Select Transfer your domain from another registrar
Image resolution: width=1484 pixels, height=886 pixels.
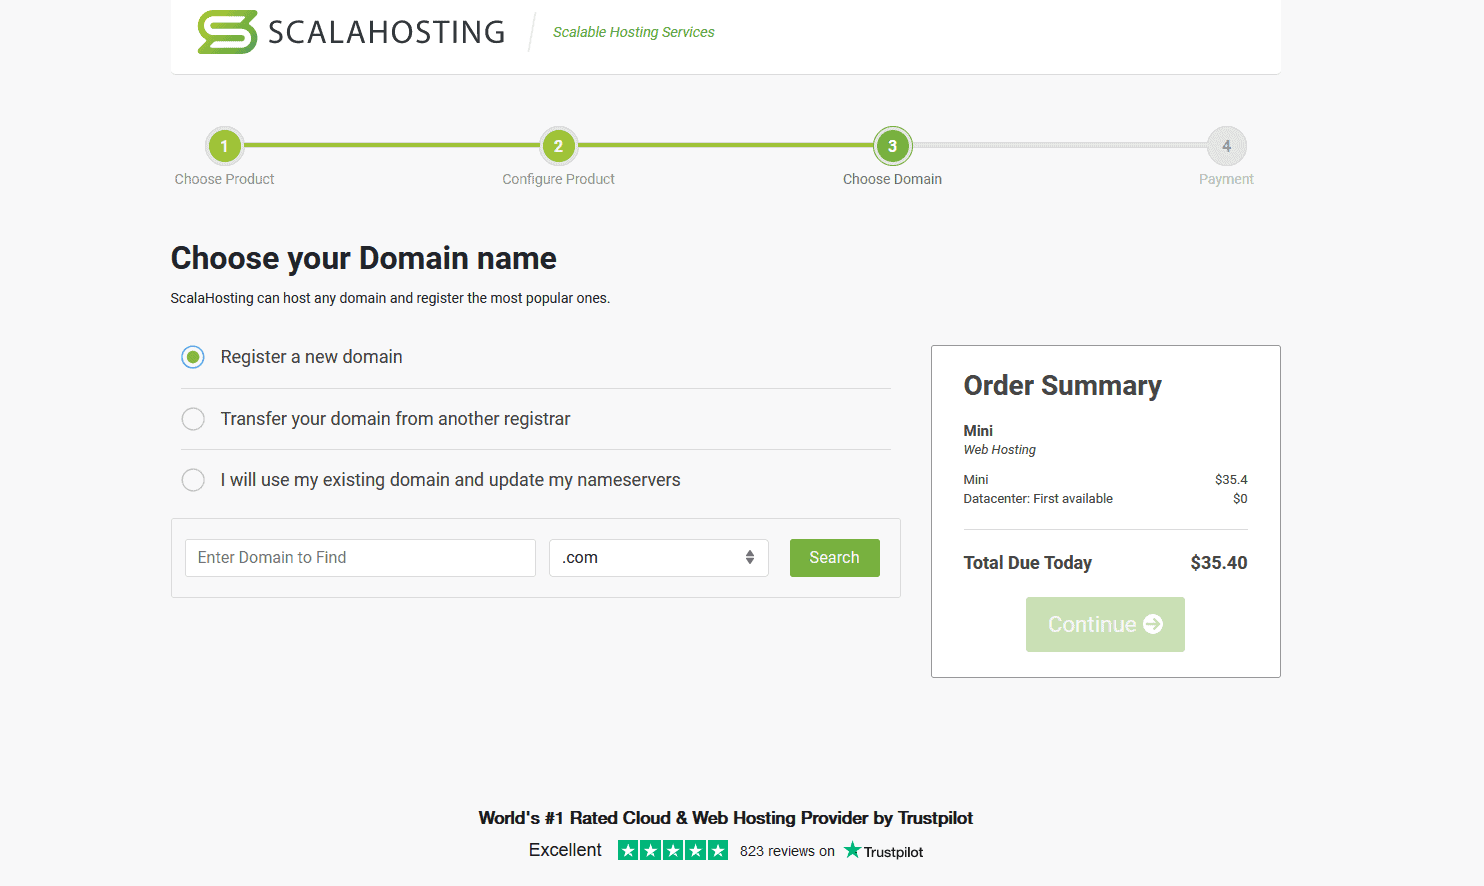(193, 419)
